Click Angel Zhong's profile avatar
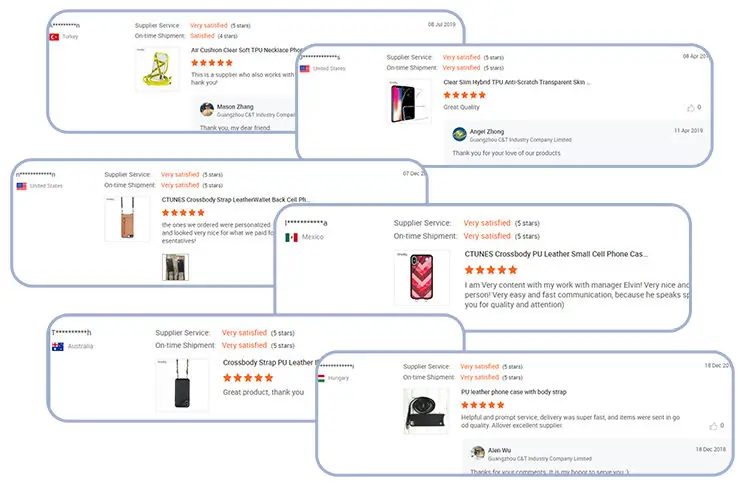 pos(459,134)
